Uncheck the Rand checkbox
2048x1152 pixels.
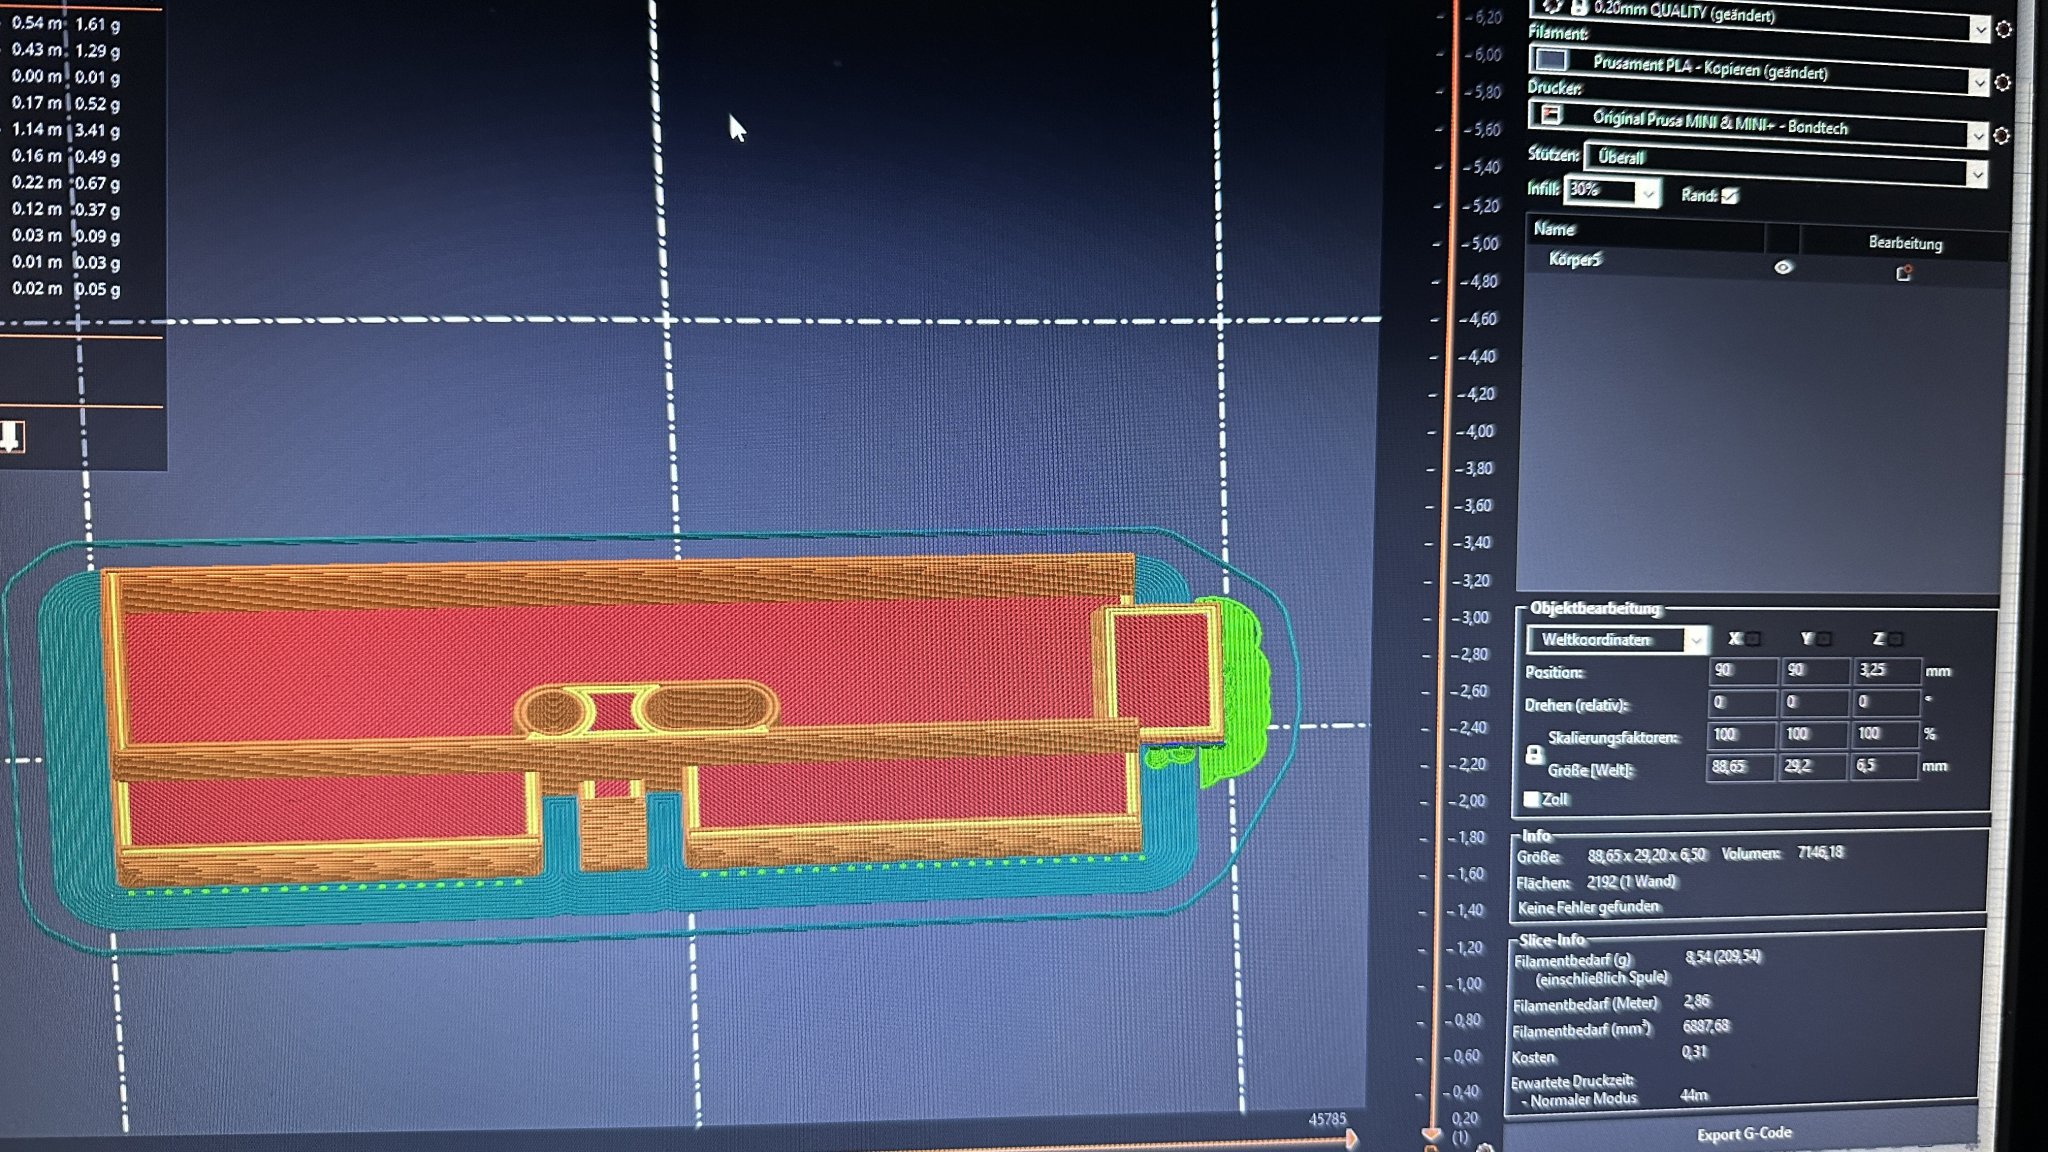(x=1730, y=196)
